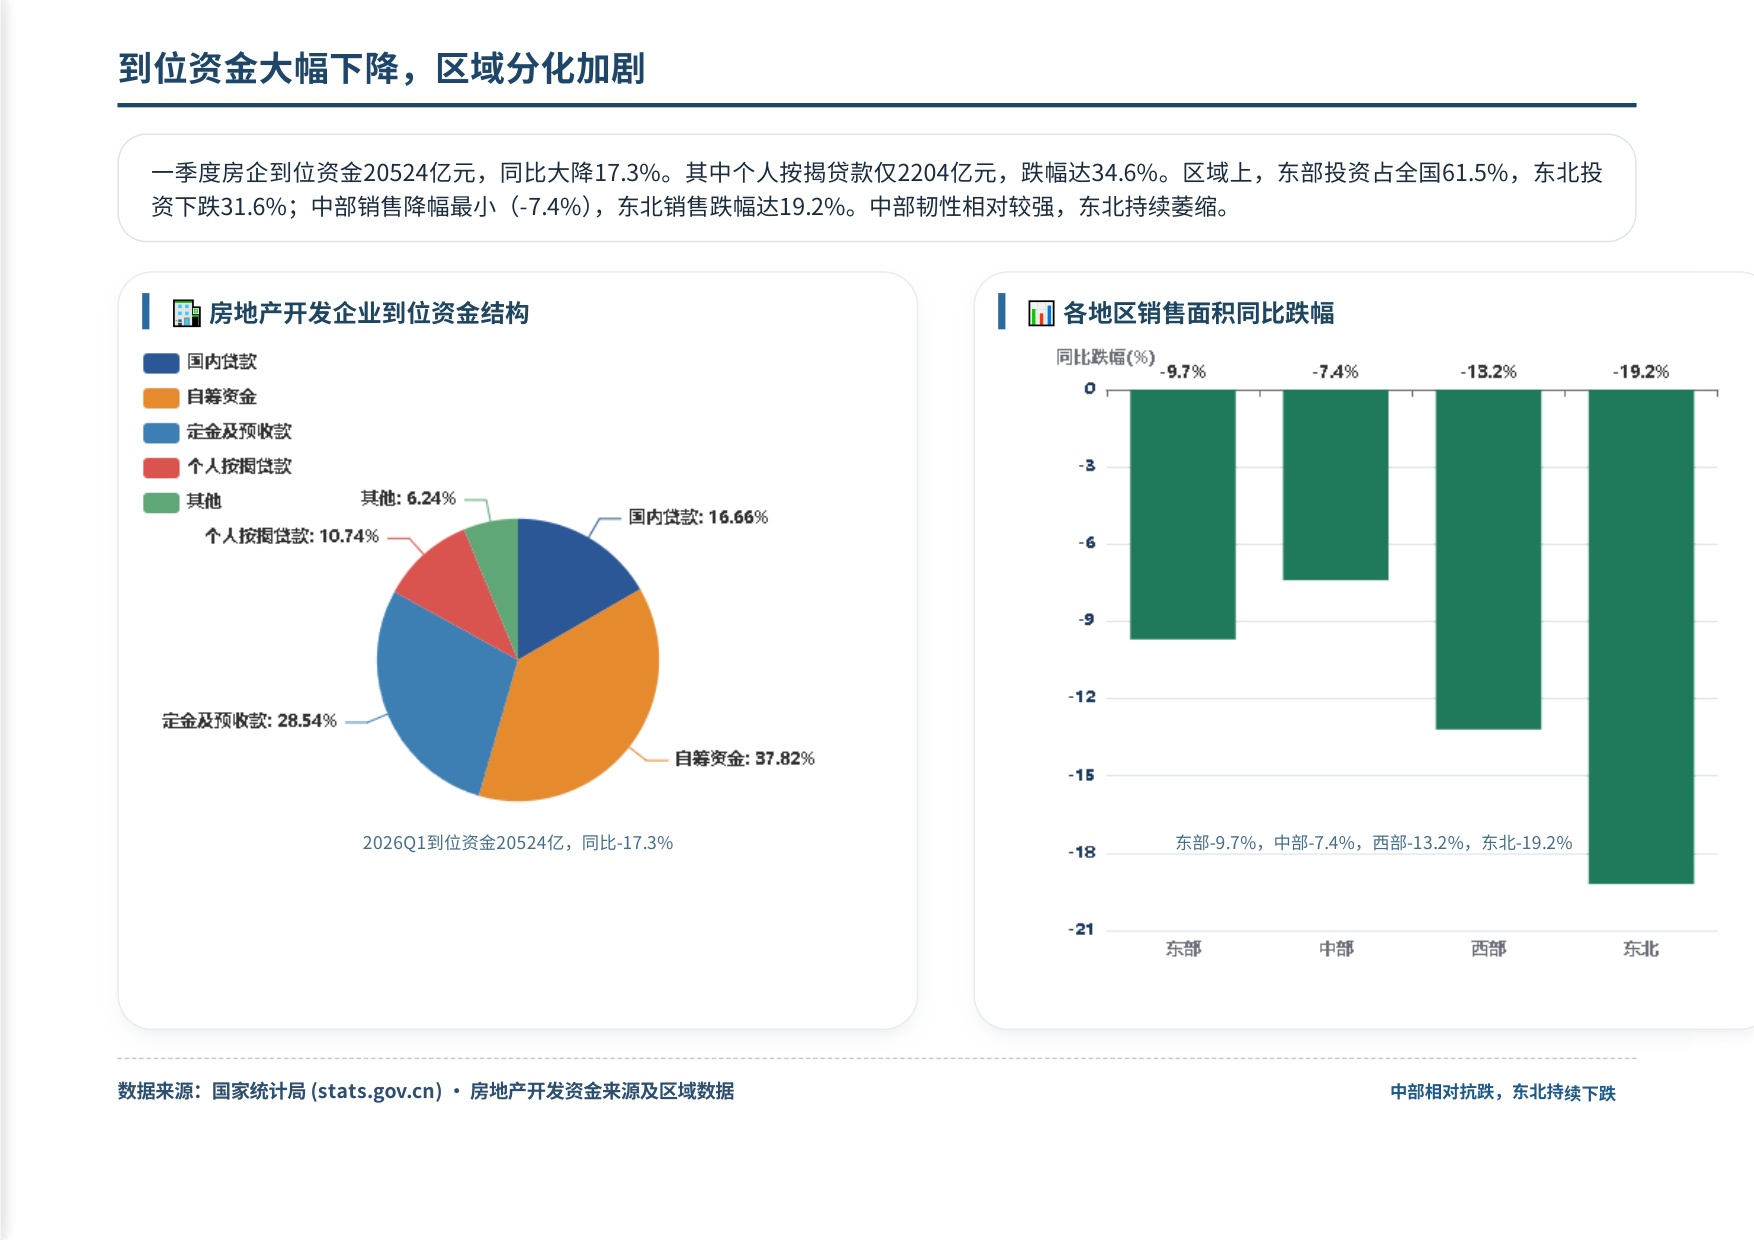Toggle the 个人按揭贷款 red legend swatch
Viewport: 1754px width, 1240px height.
(x=161, y=467)
